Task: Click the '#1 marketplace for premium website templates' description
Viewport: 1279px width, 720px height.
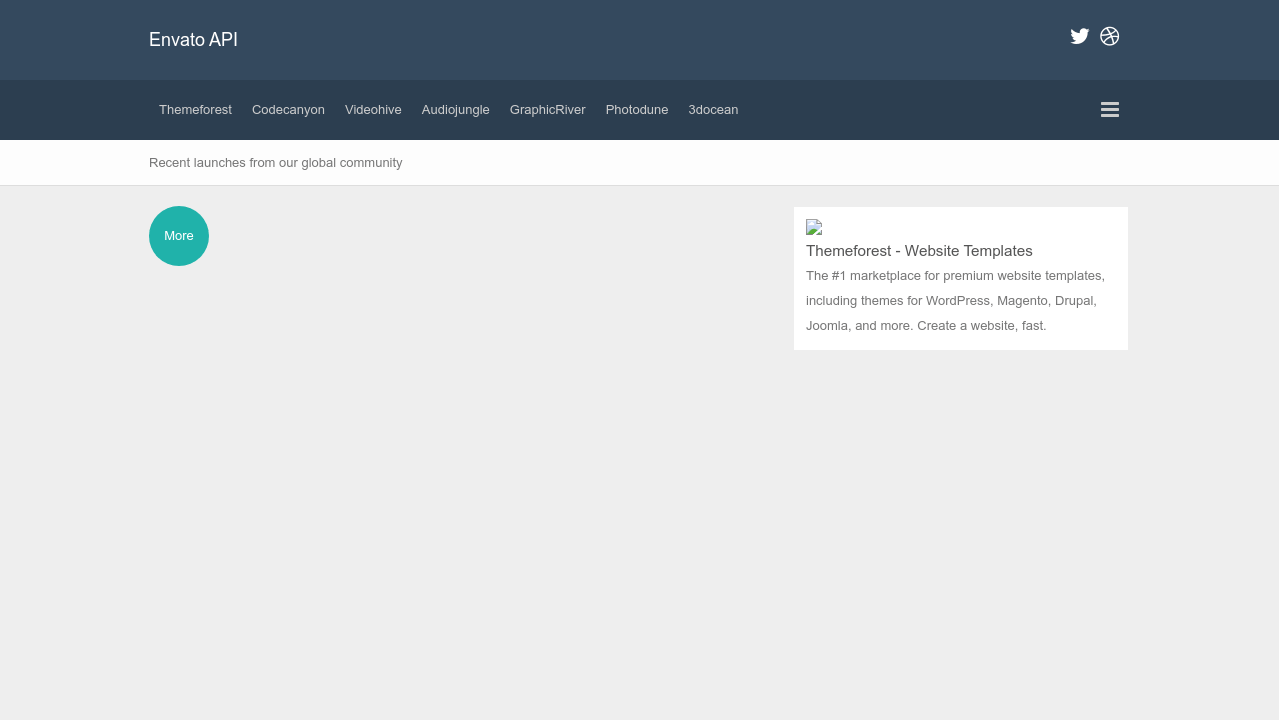Action: tap(955, 301)
